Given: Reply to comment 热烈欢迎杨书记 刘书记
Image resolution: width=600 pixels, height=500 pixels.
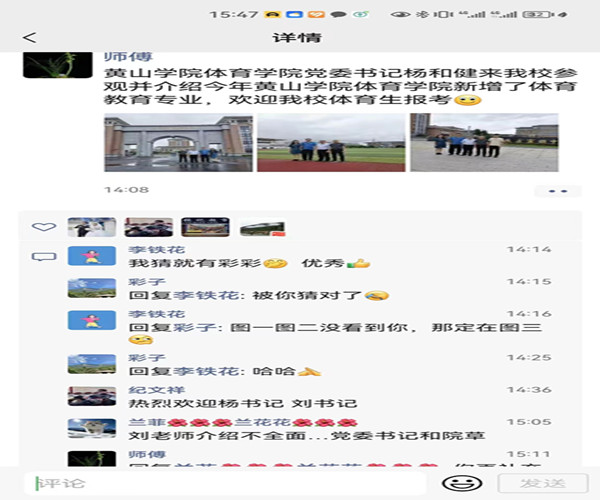Looking at the screenshot, I should click(x=243, y=404).
